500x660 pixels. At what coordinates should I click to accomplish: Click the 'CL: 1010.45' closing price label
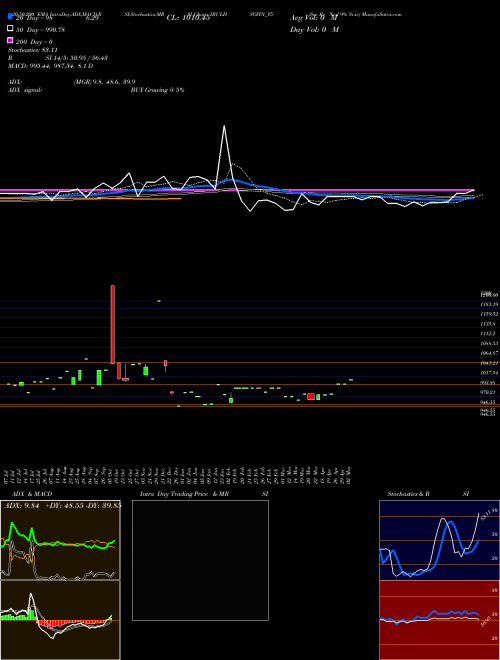[x=188, y=18]
